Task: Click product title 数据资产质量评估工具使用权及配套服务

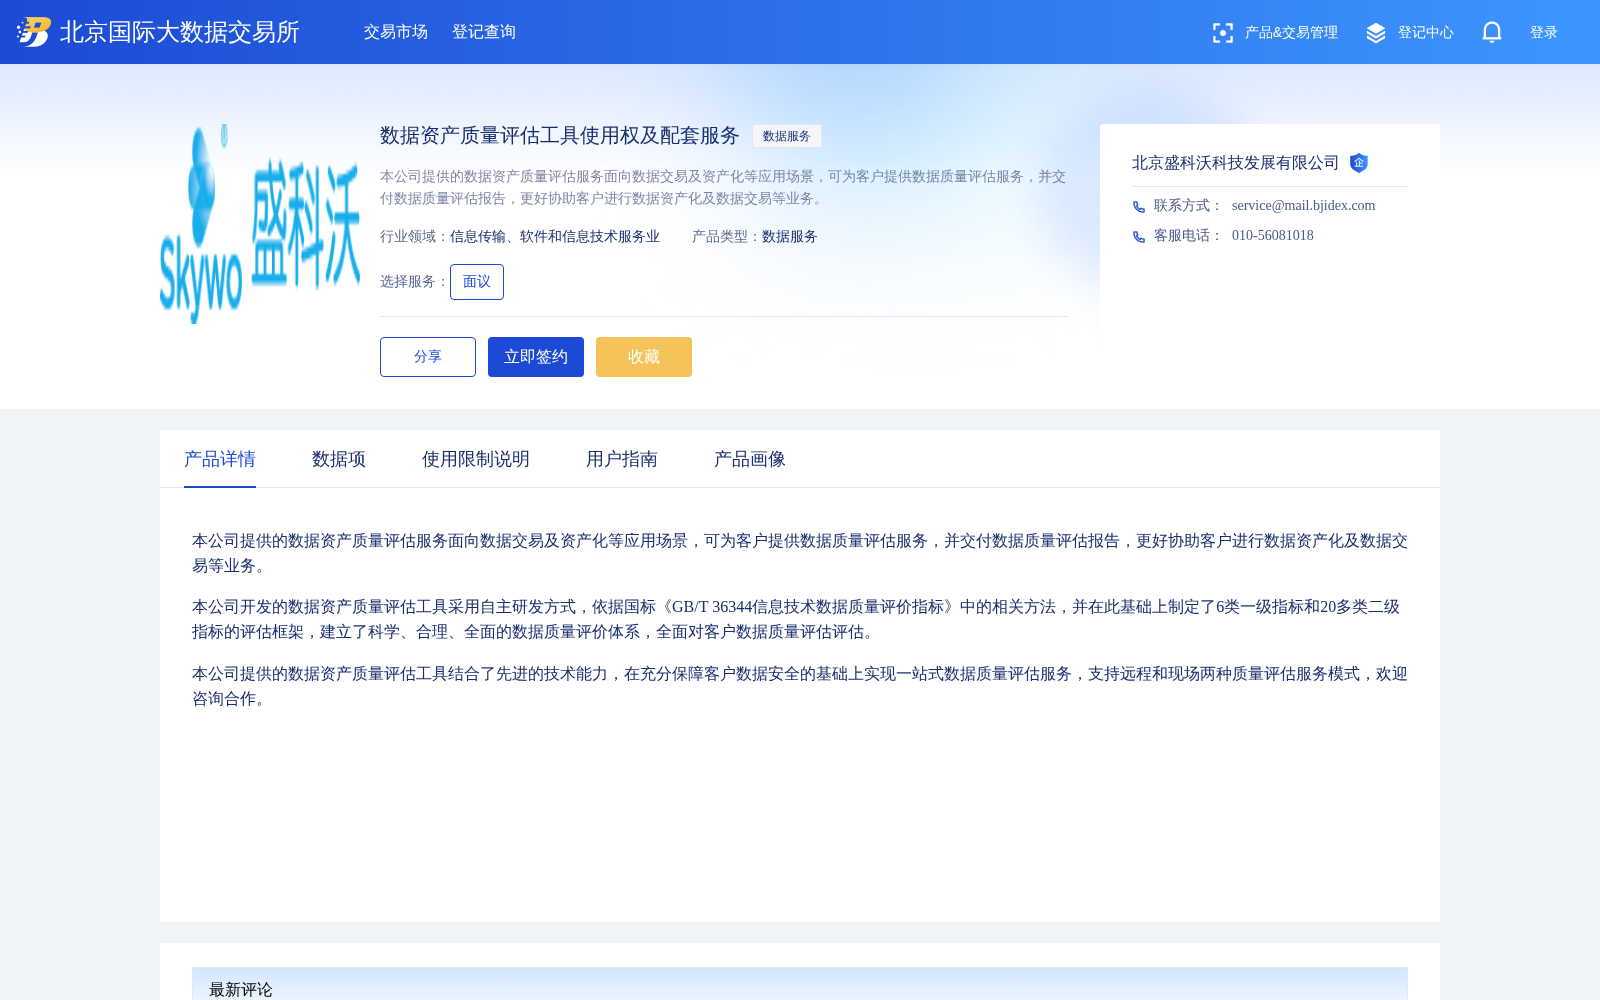Action: (560, 135)
